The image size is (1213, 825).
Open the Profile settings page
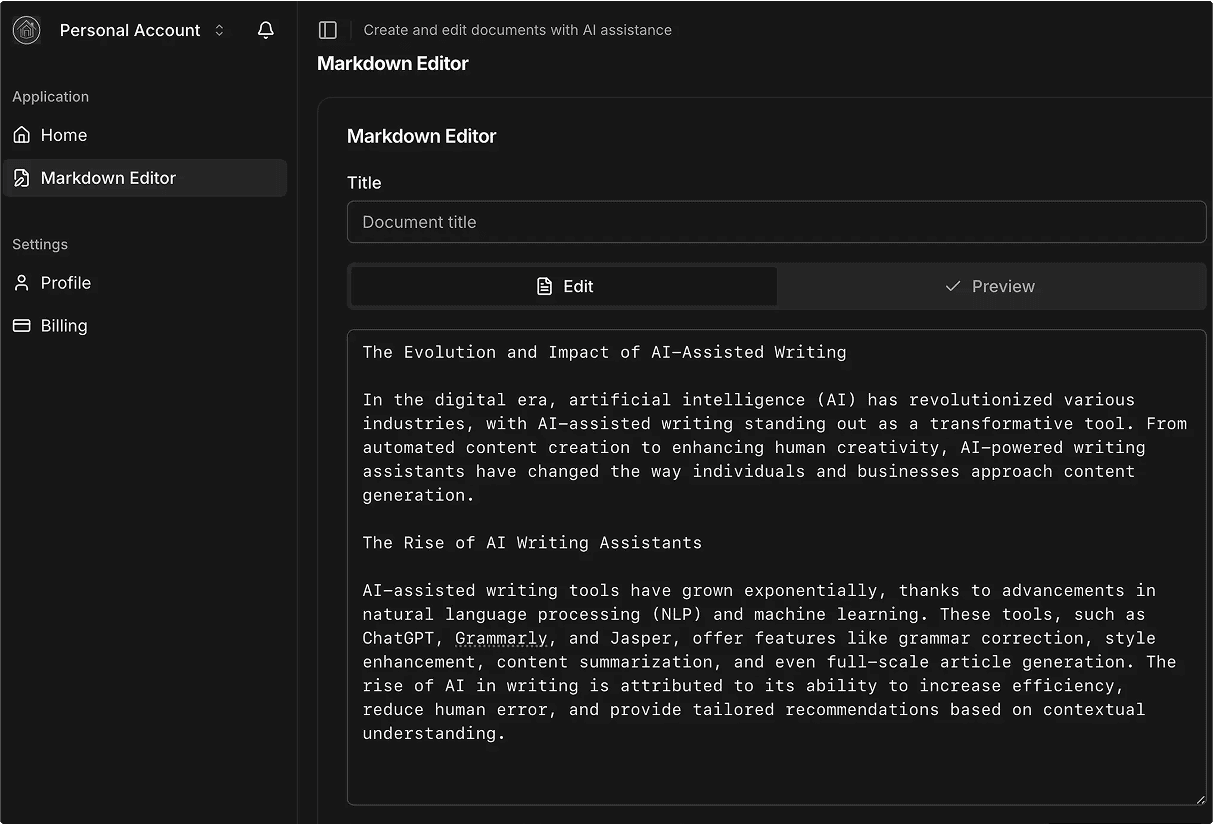145,283
